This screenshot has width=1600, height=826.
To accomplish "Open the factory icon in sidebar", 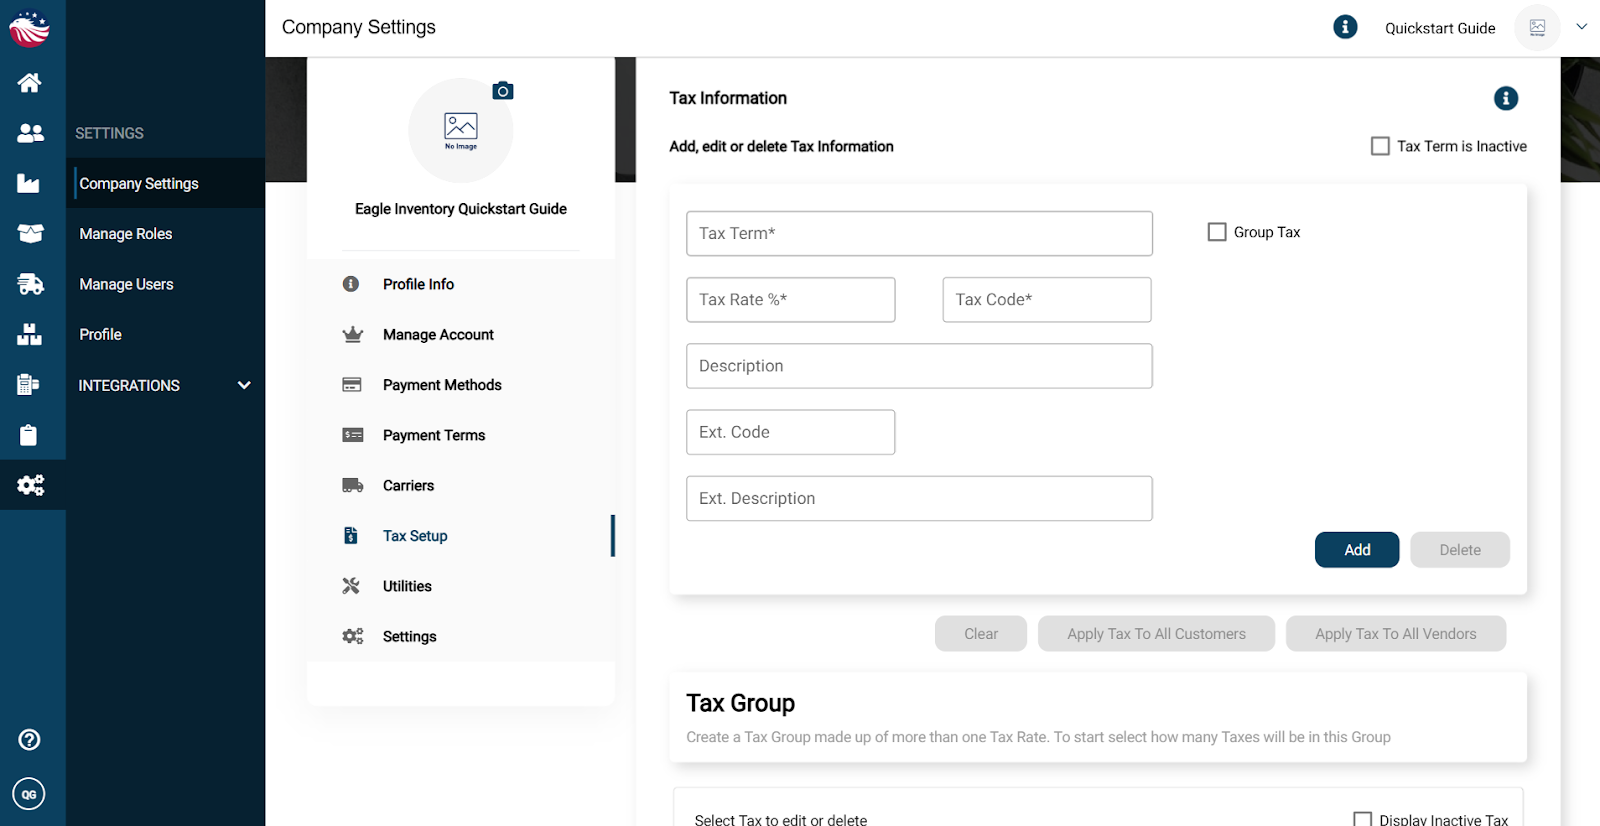I will tap(30, 183).
